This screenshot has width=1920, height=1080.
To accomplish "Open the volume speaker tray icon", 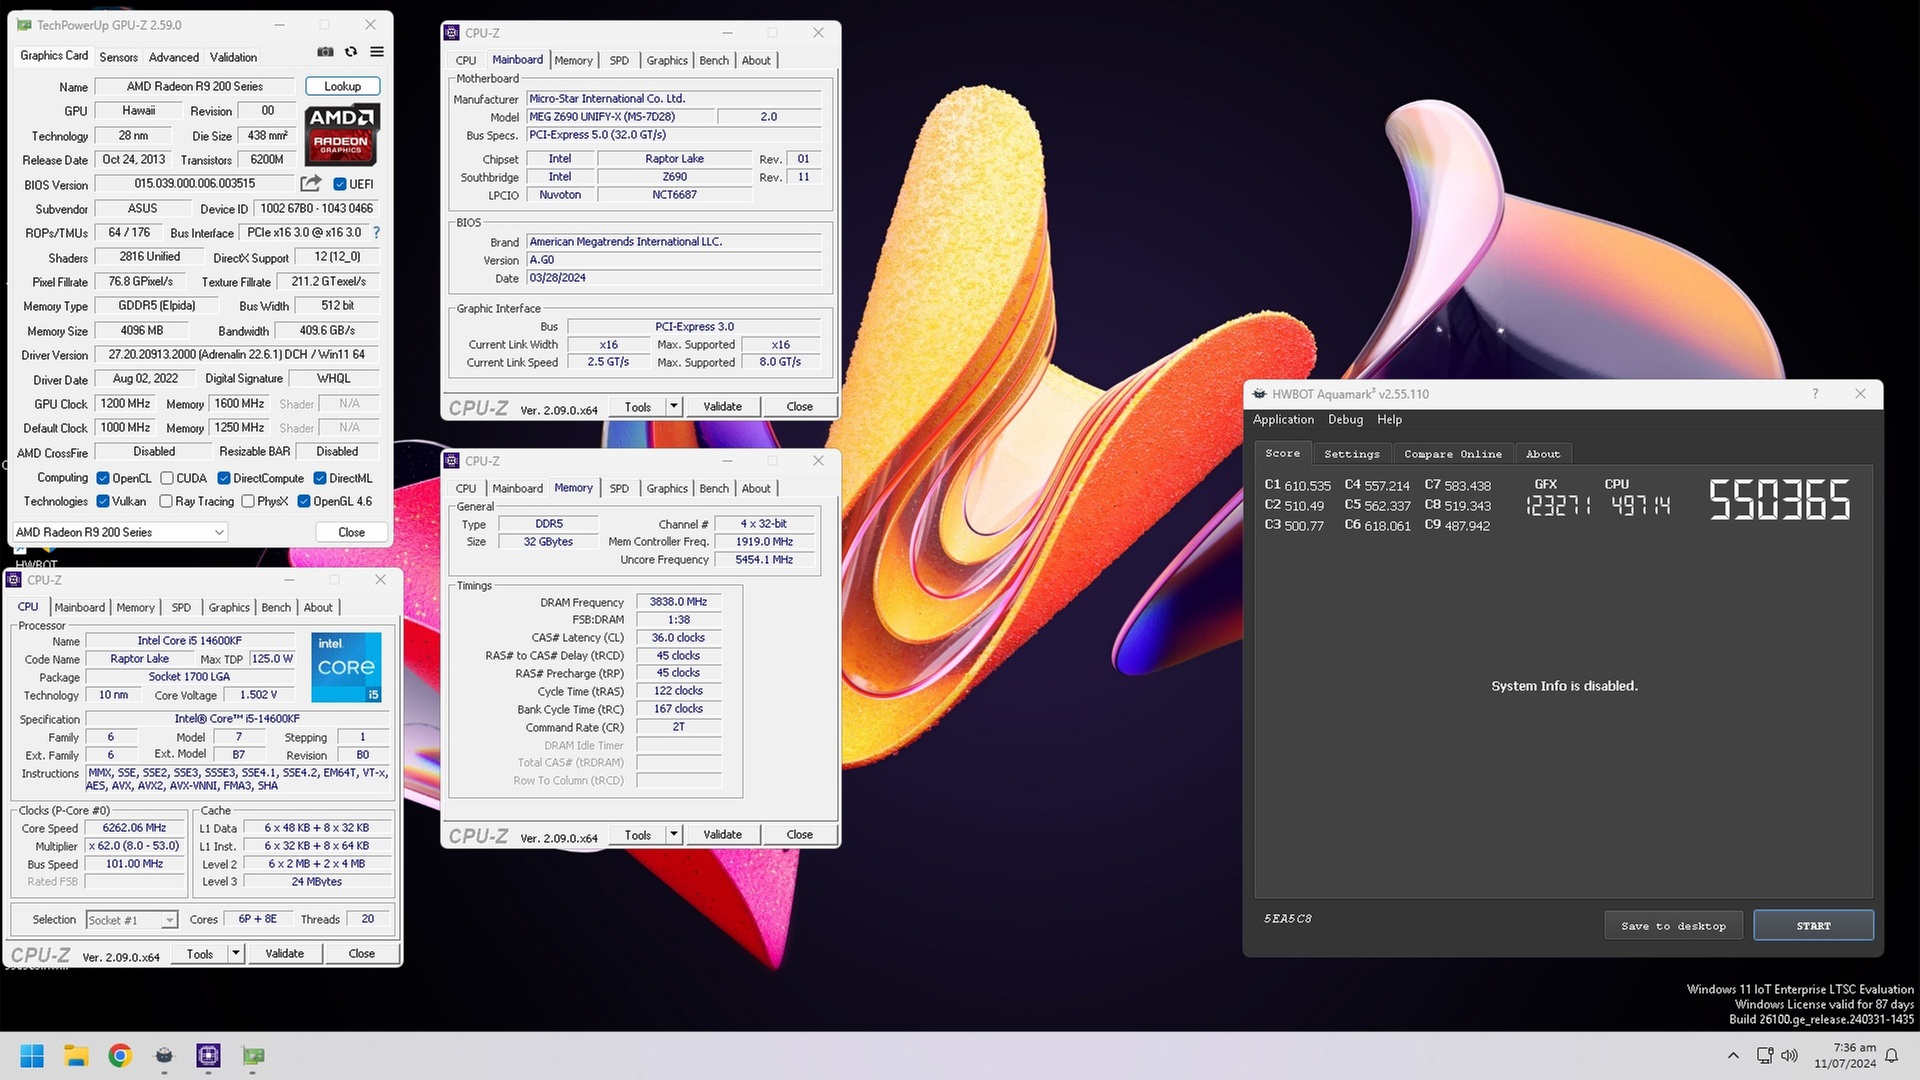I will click(1789, 1056).
